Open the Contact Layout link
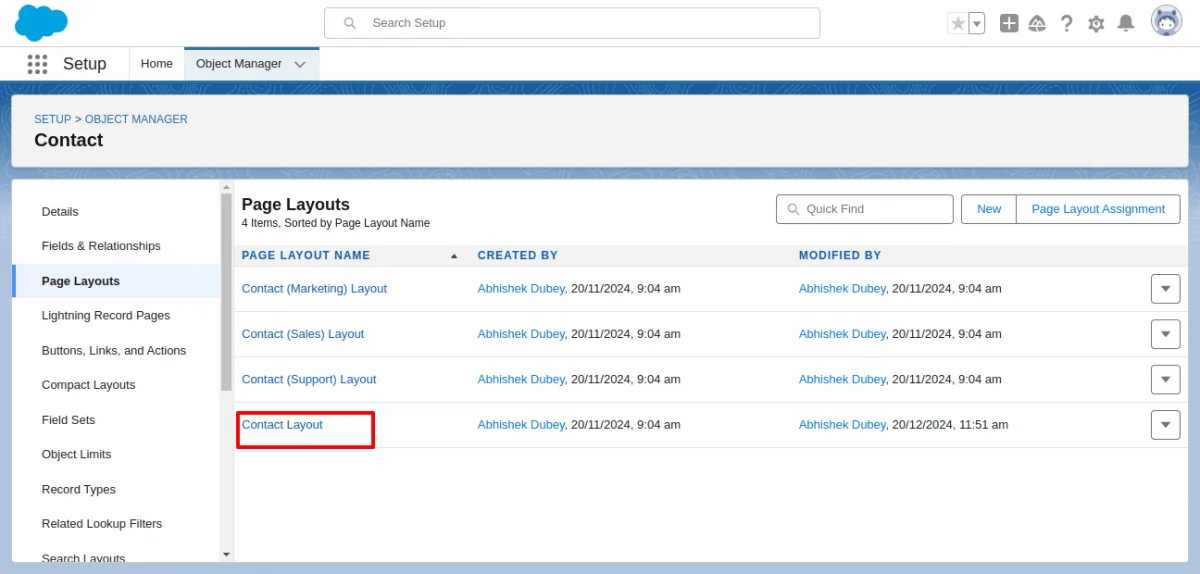The height and width of the screenshot is (574, 1200). pos(282,425)
